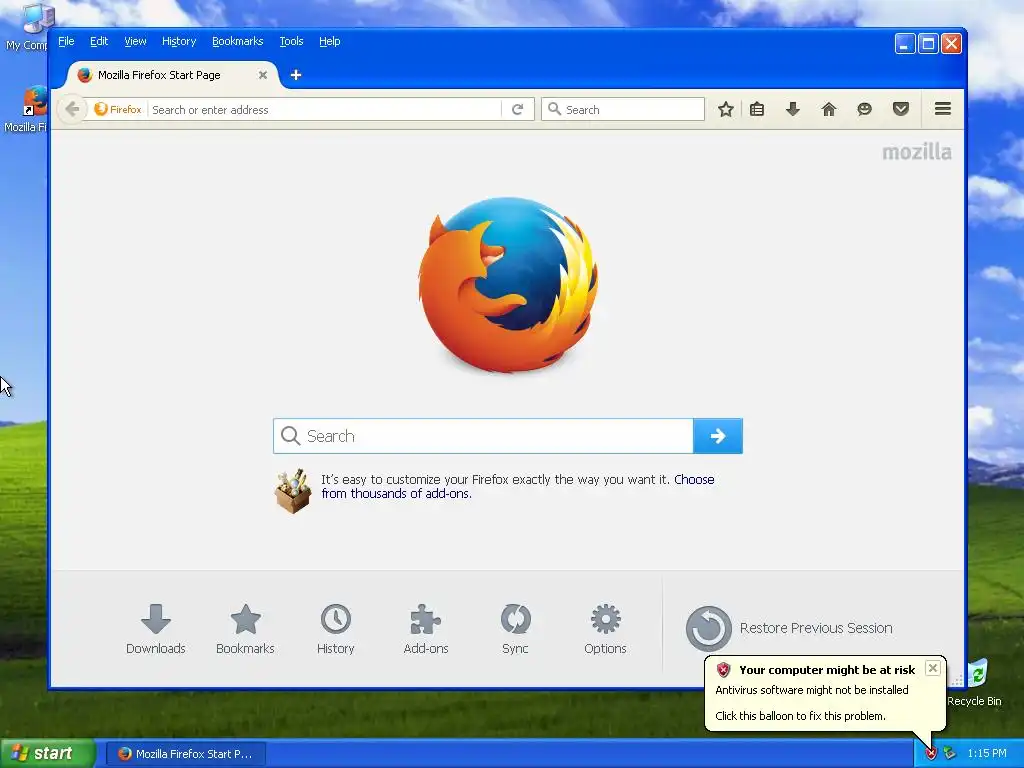This screenshot has width=1024, height=768.
Task: Open the Help menu
Action: point(330,41)
